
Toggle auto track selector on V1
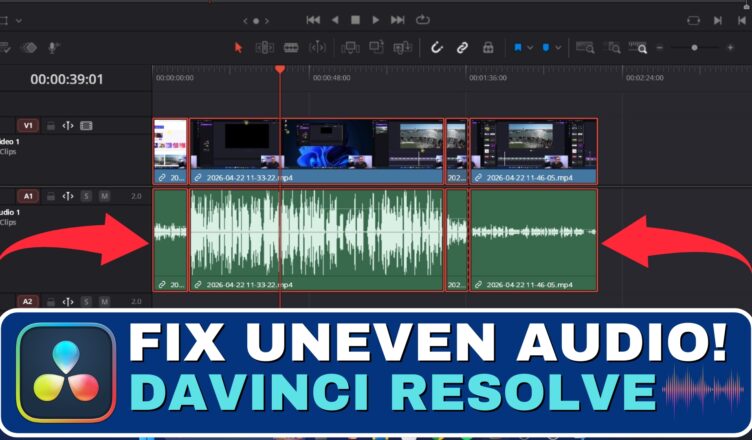68,126
